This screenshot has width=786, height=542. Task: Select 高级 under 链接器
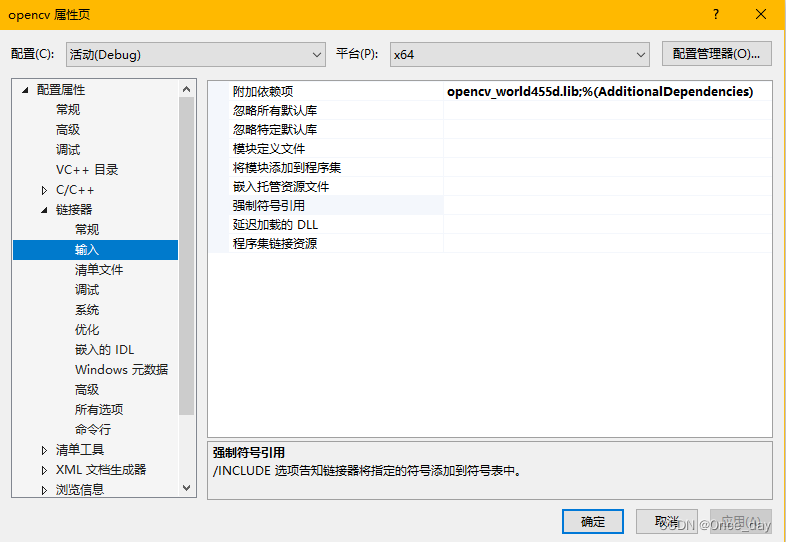pyautogui.click(x=87, y=390)
